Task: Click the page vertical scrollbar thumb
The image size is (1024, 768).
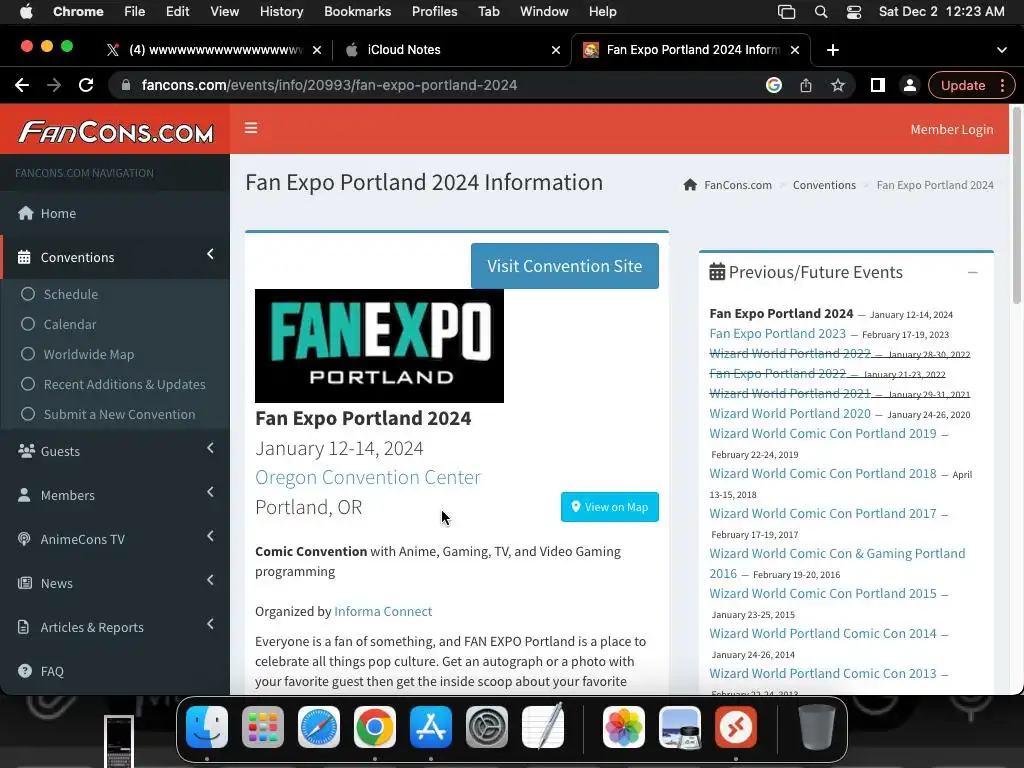Action: (x=1016, y=206)
